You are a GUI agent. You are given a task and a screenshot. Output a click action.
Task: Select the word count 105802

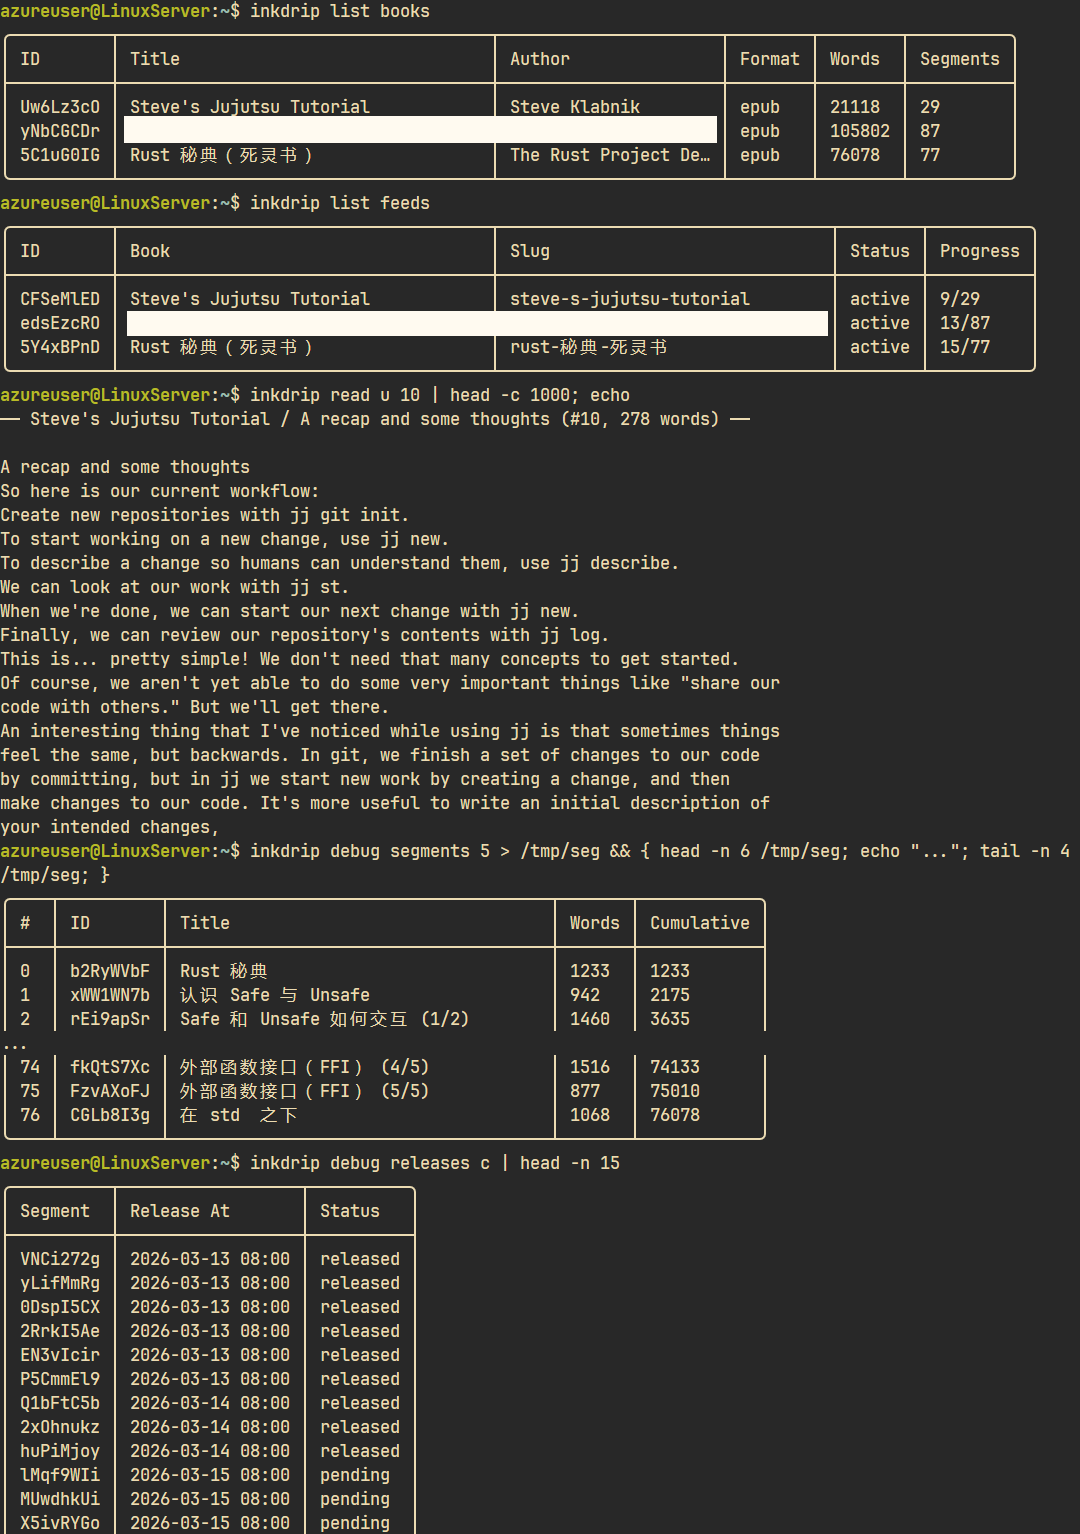click(x=859, y=131)
